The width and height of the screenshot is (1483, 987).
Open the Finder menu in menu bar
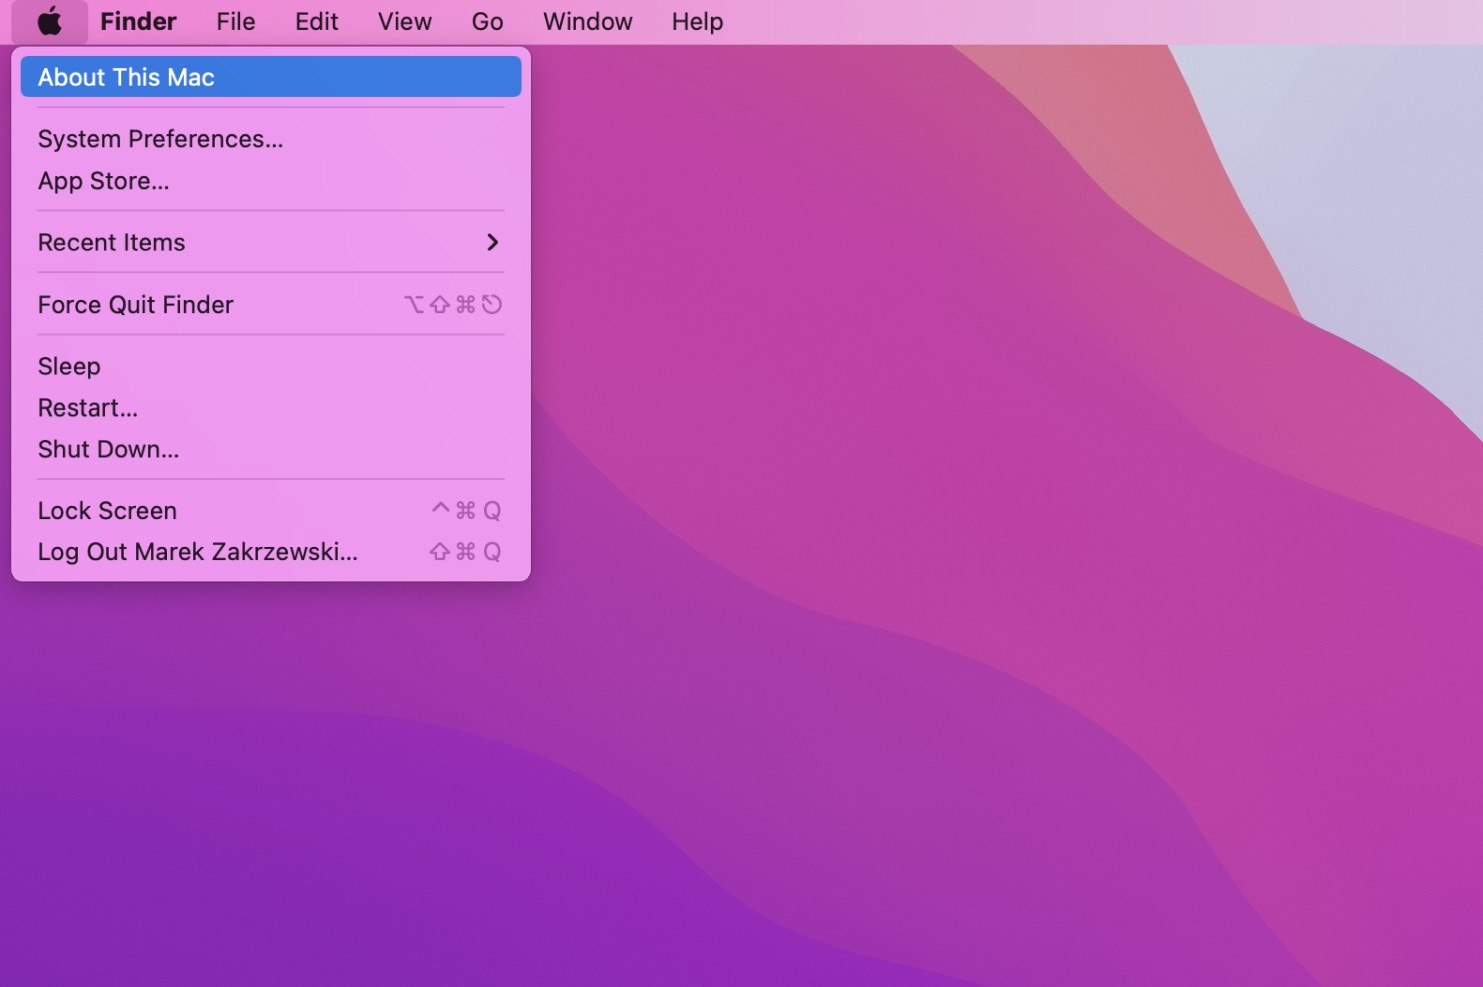coord(138,21)
